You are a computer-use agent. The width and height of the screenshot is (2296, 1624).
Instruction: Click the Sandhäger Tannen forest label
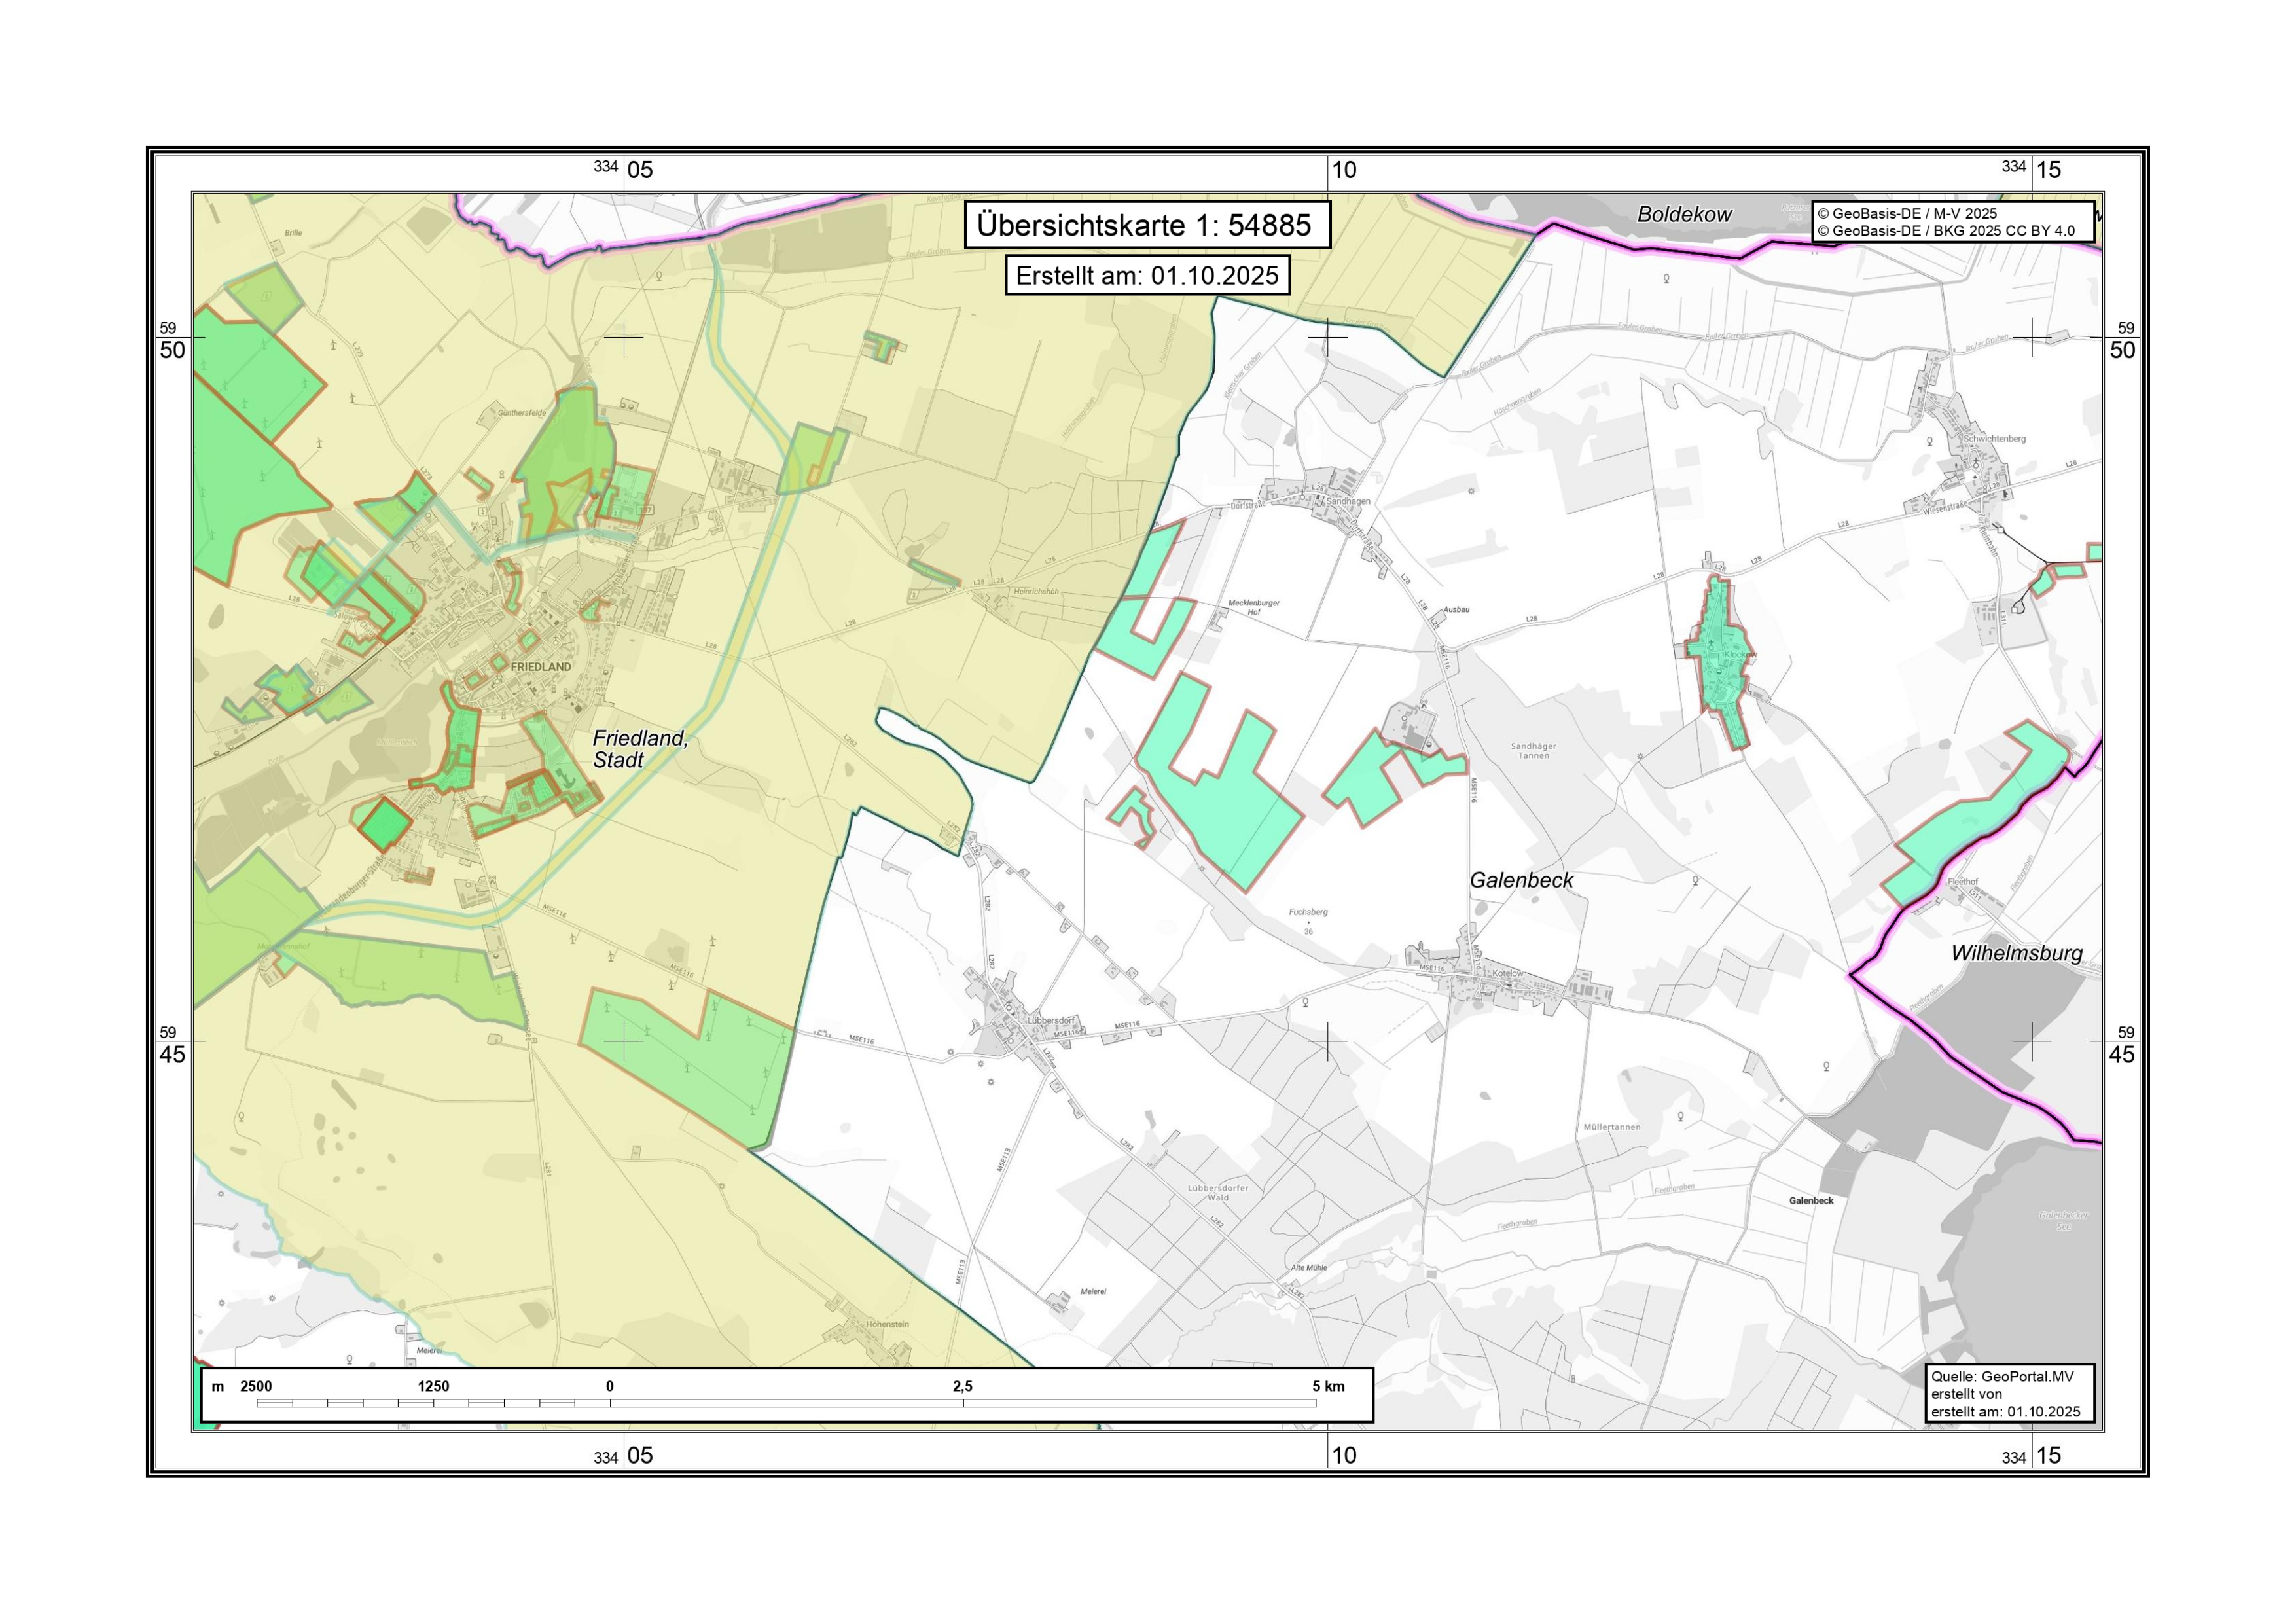coord(1533,750)
